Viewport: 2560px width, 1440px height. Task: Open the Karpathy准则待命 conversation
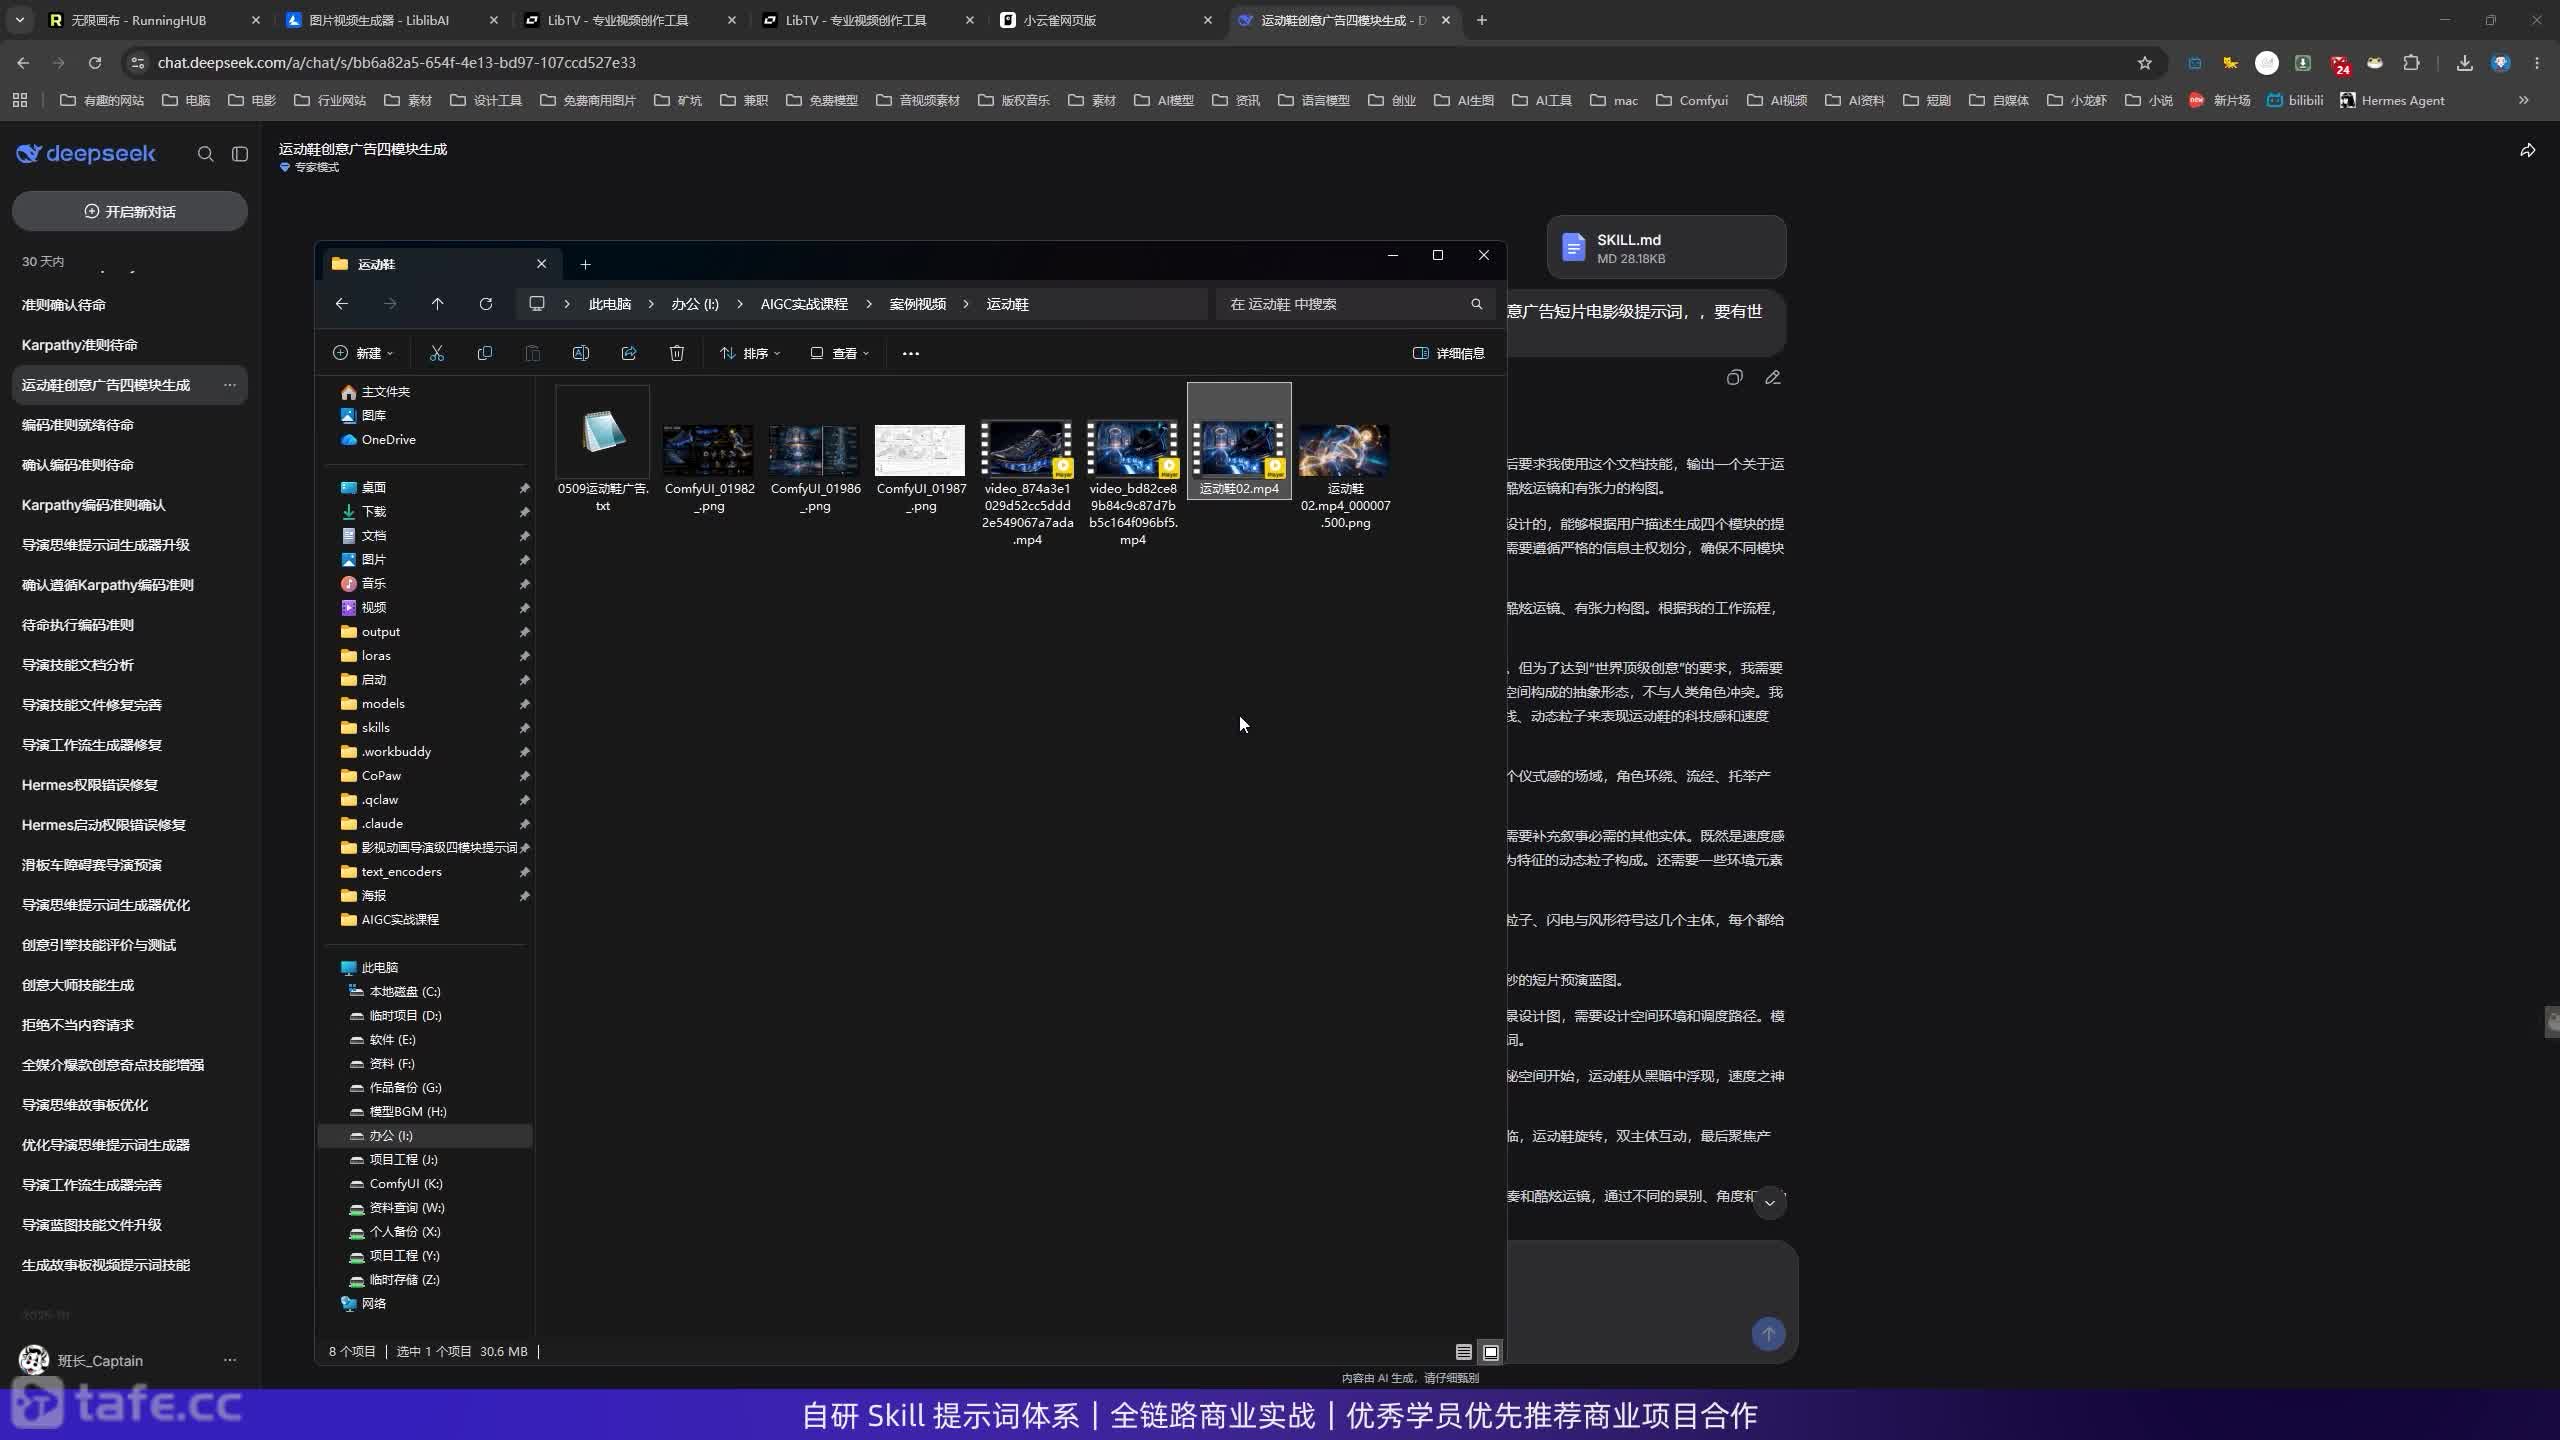[x=130, y=345]
